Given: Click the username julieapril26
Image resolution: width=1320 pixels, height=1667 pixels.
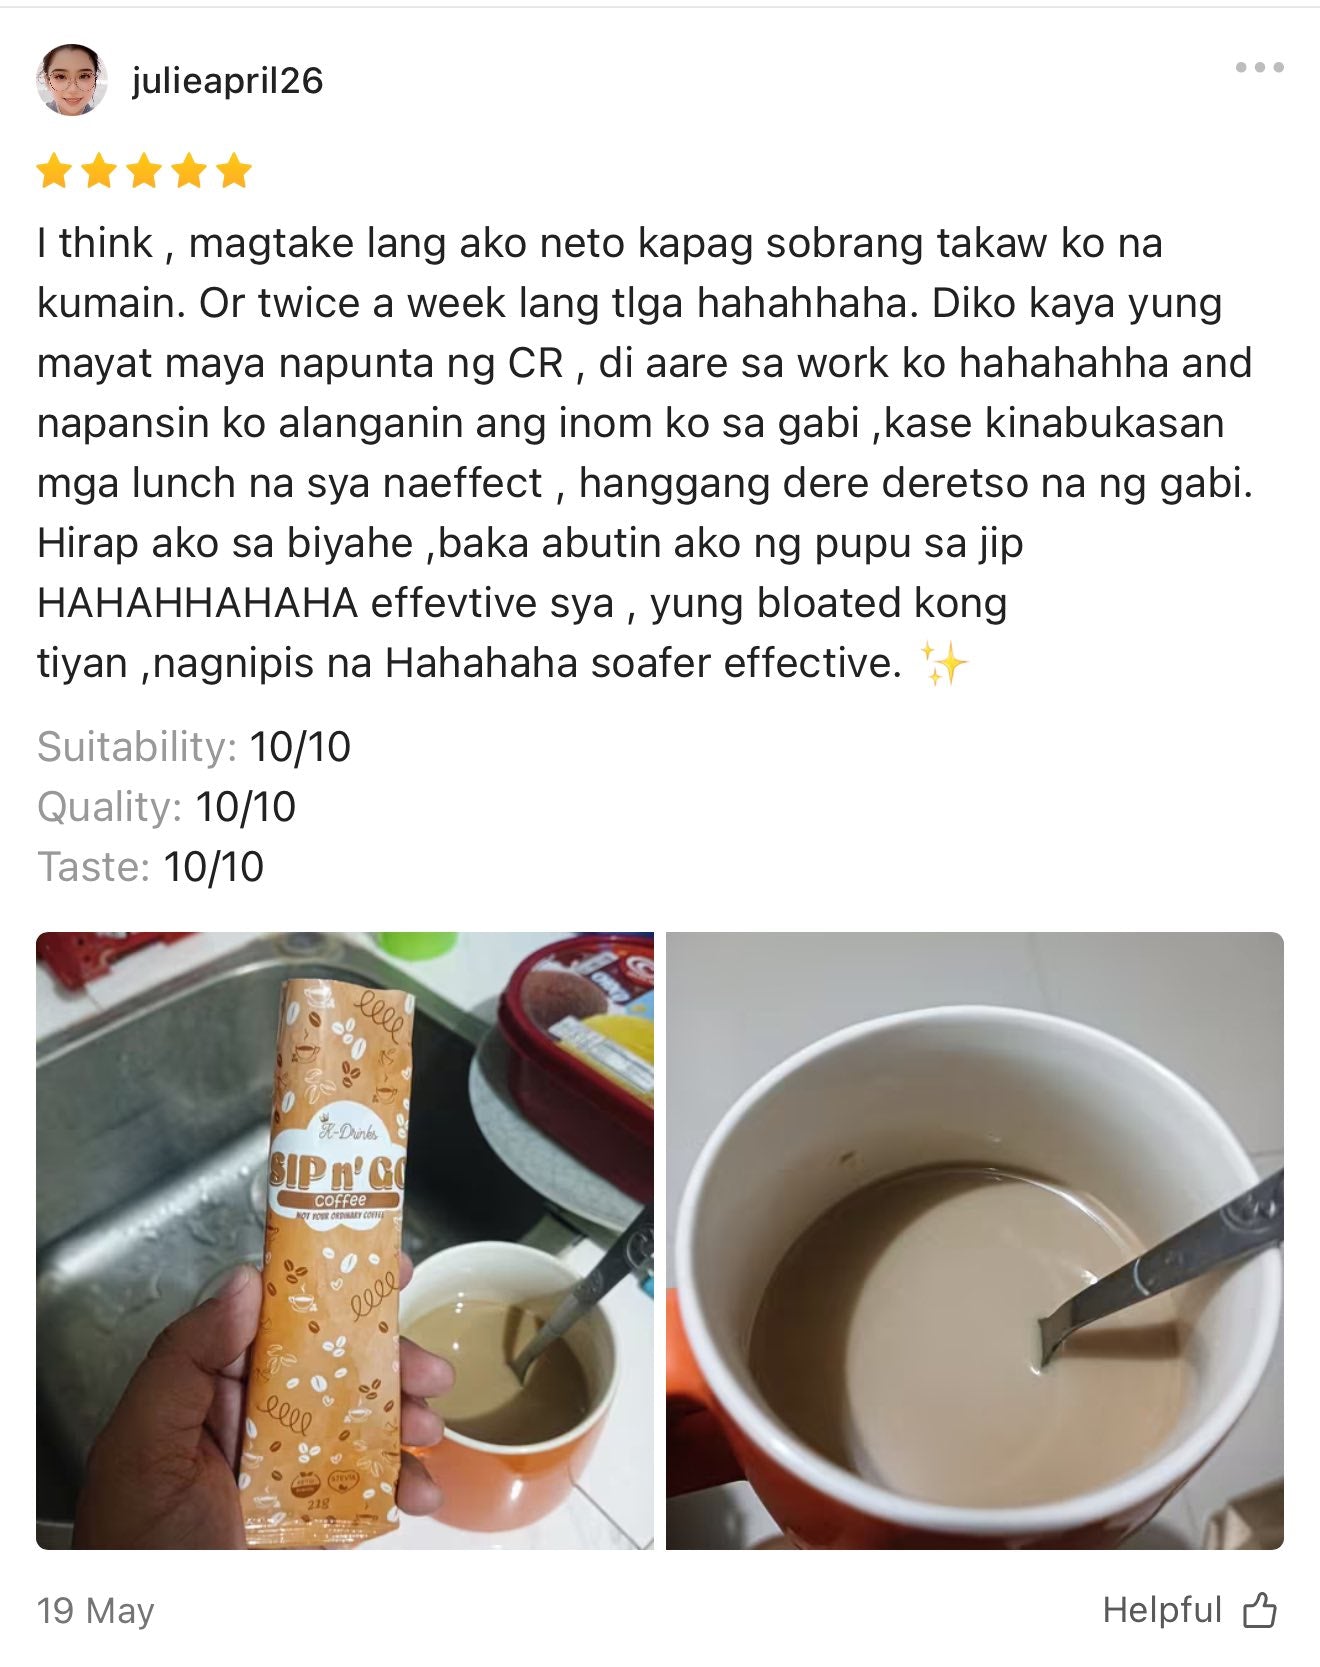Looking at the screenshot, I should 227,80.
